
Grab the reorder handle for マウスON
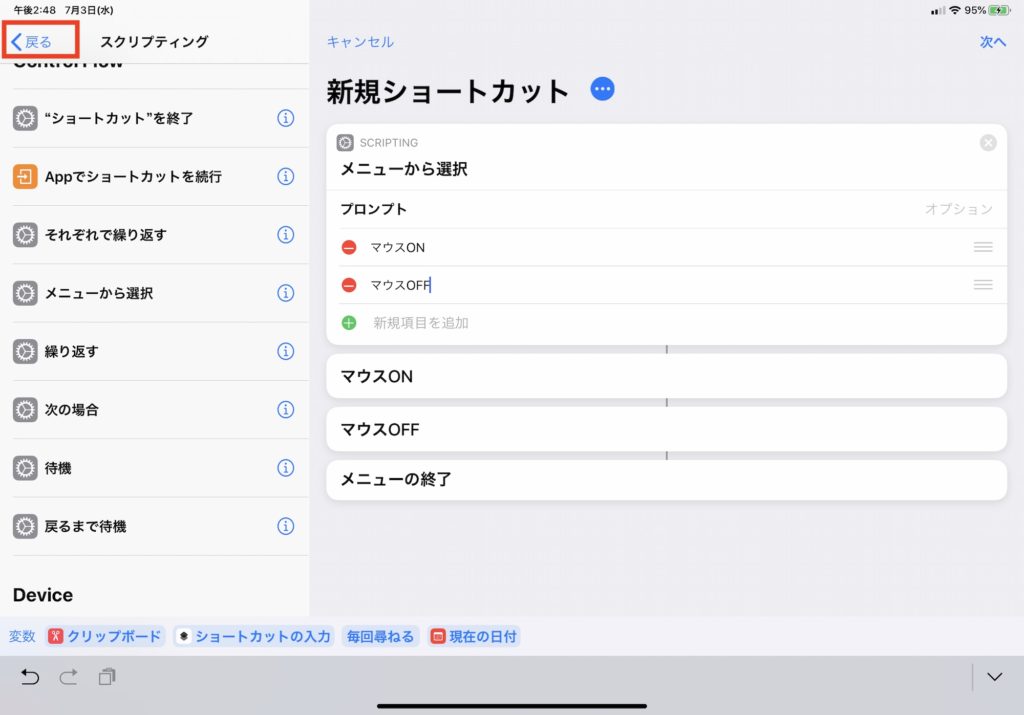pos(983,247)
